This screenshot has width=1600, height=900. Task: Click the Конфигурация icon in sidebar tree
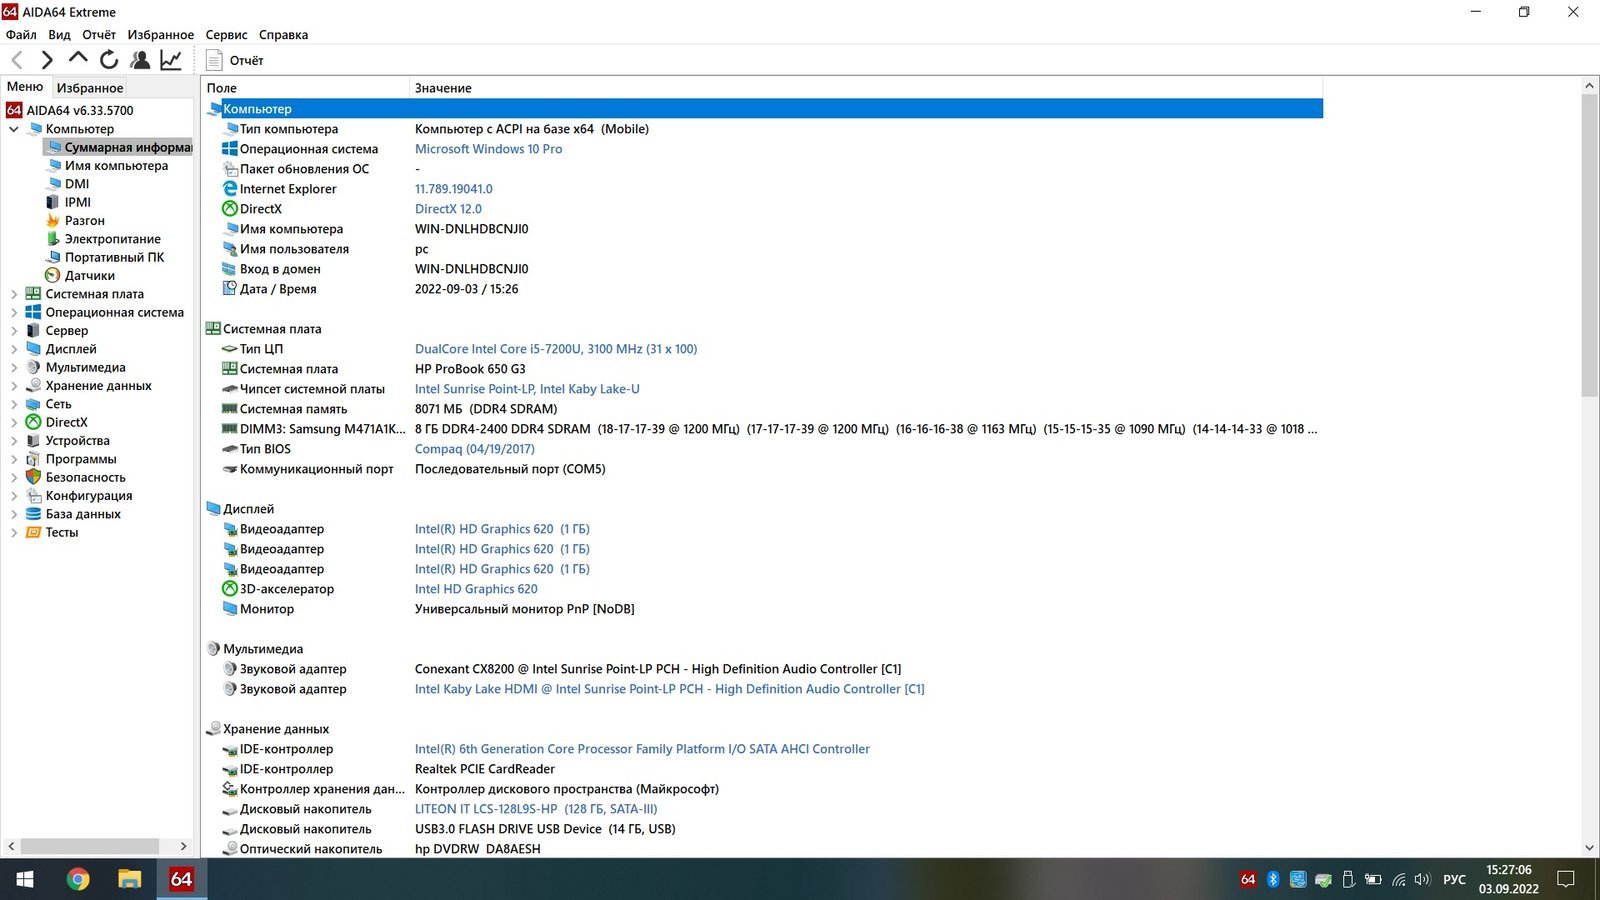point(33,496)
